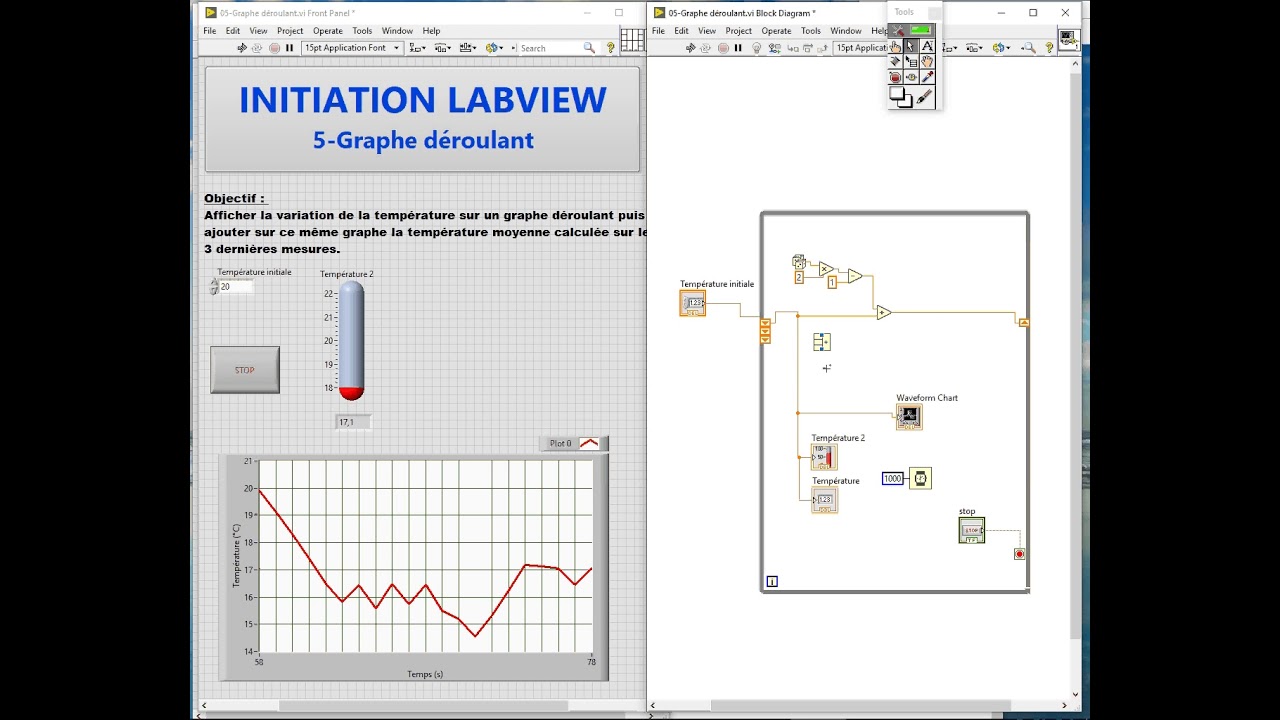
Task: Toggle Retain Wire Values button
Action: point(775,48)
